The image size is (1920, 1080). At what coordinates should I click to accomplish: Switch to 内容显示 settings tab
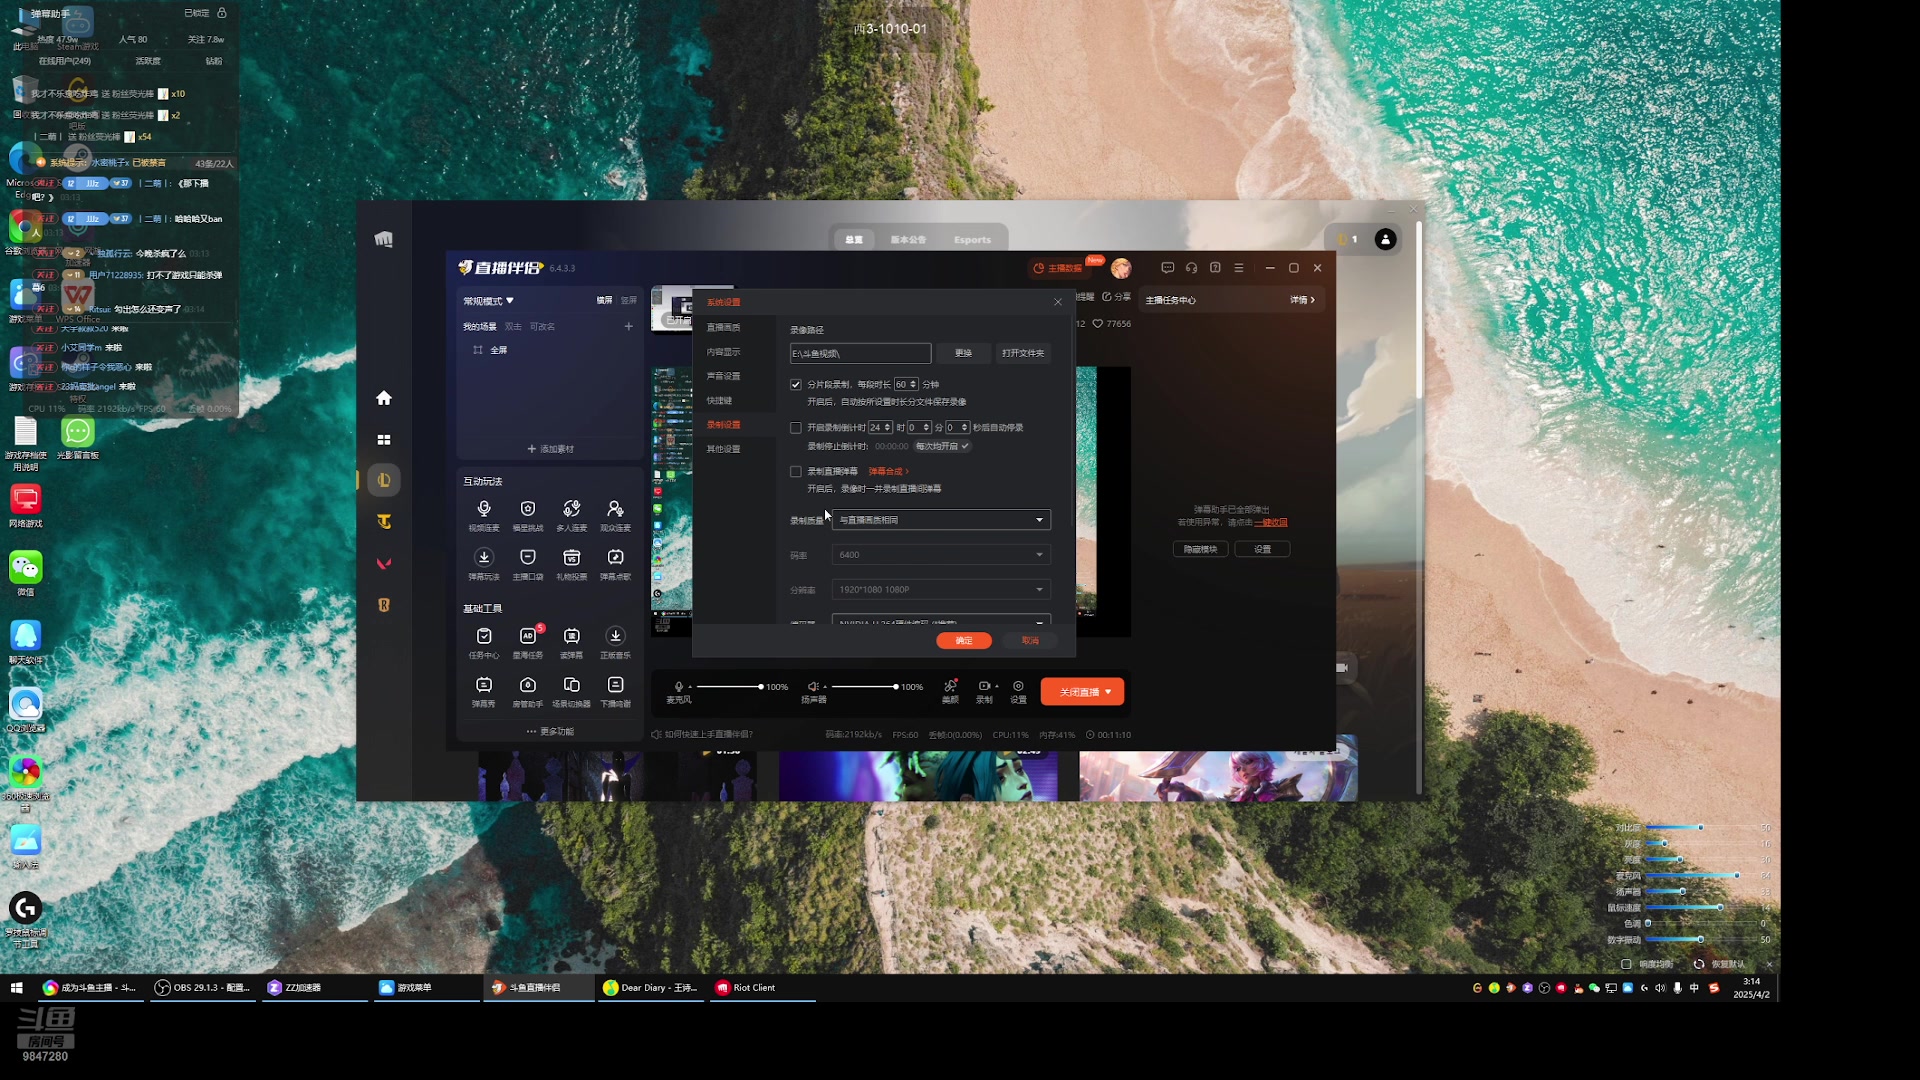(724, 352)
